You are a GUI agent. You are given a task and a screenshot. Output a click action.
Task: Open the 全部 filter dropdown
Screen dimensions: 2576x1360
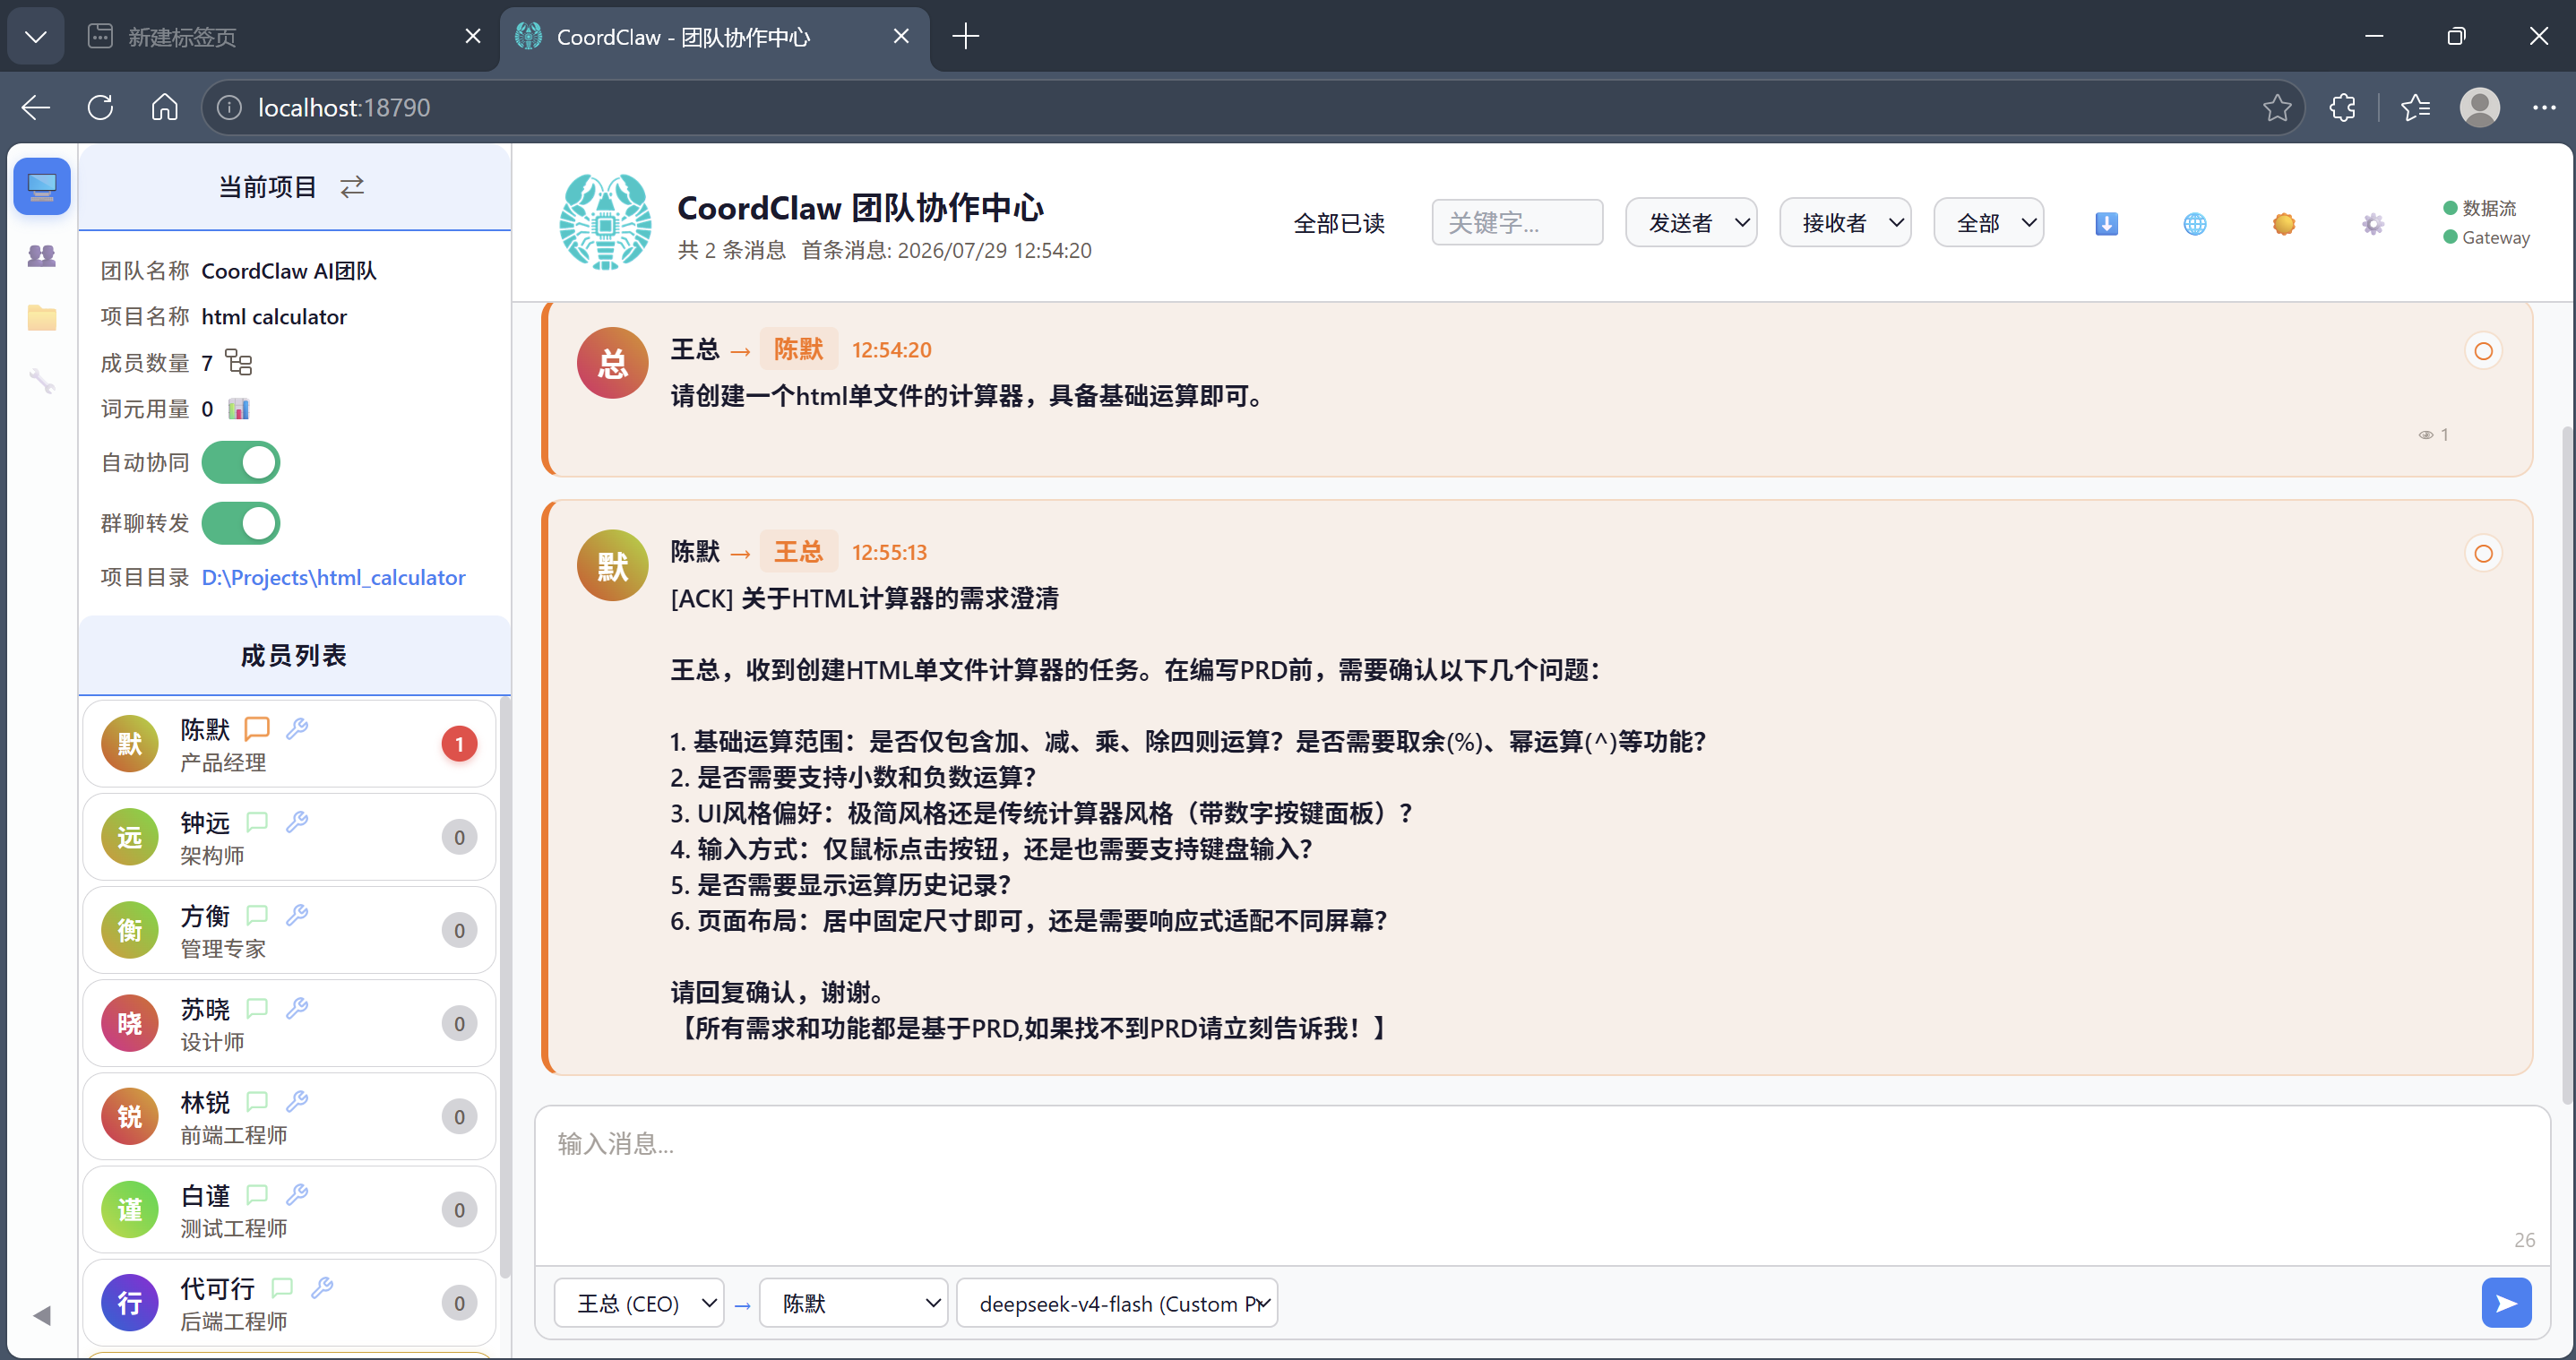tap(1988, 222)
